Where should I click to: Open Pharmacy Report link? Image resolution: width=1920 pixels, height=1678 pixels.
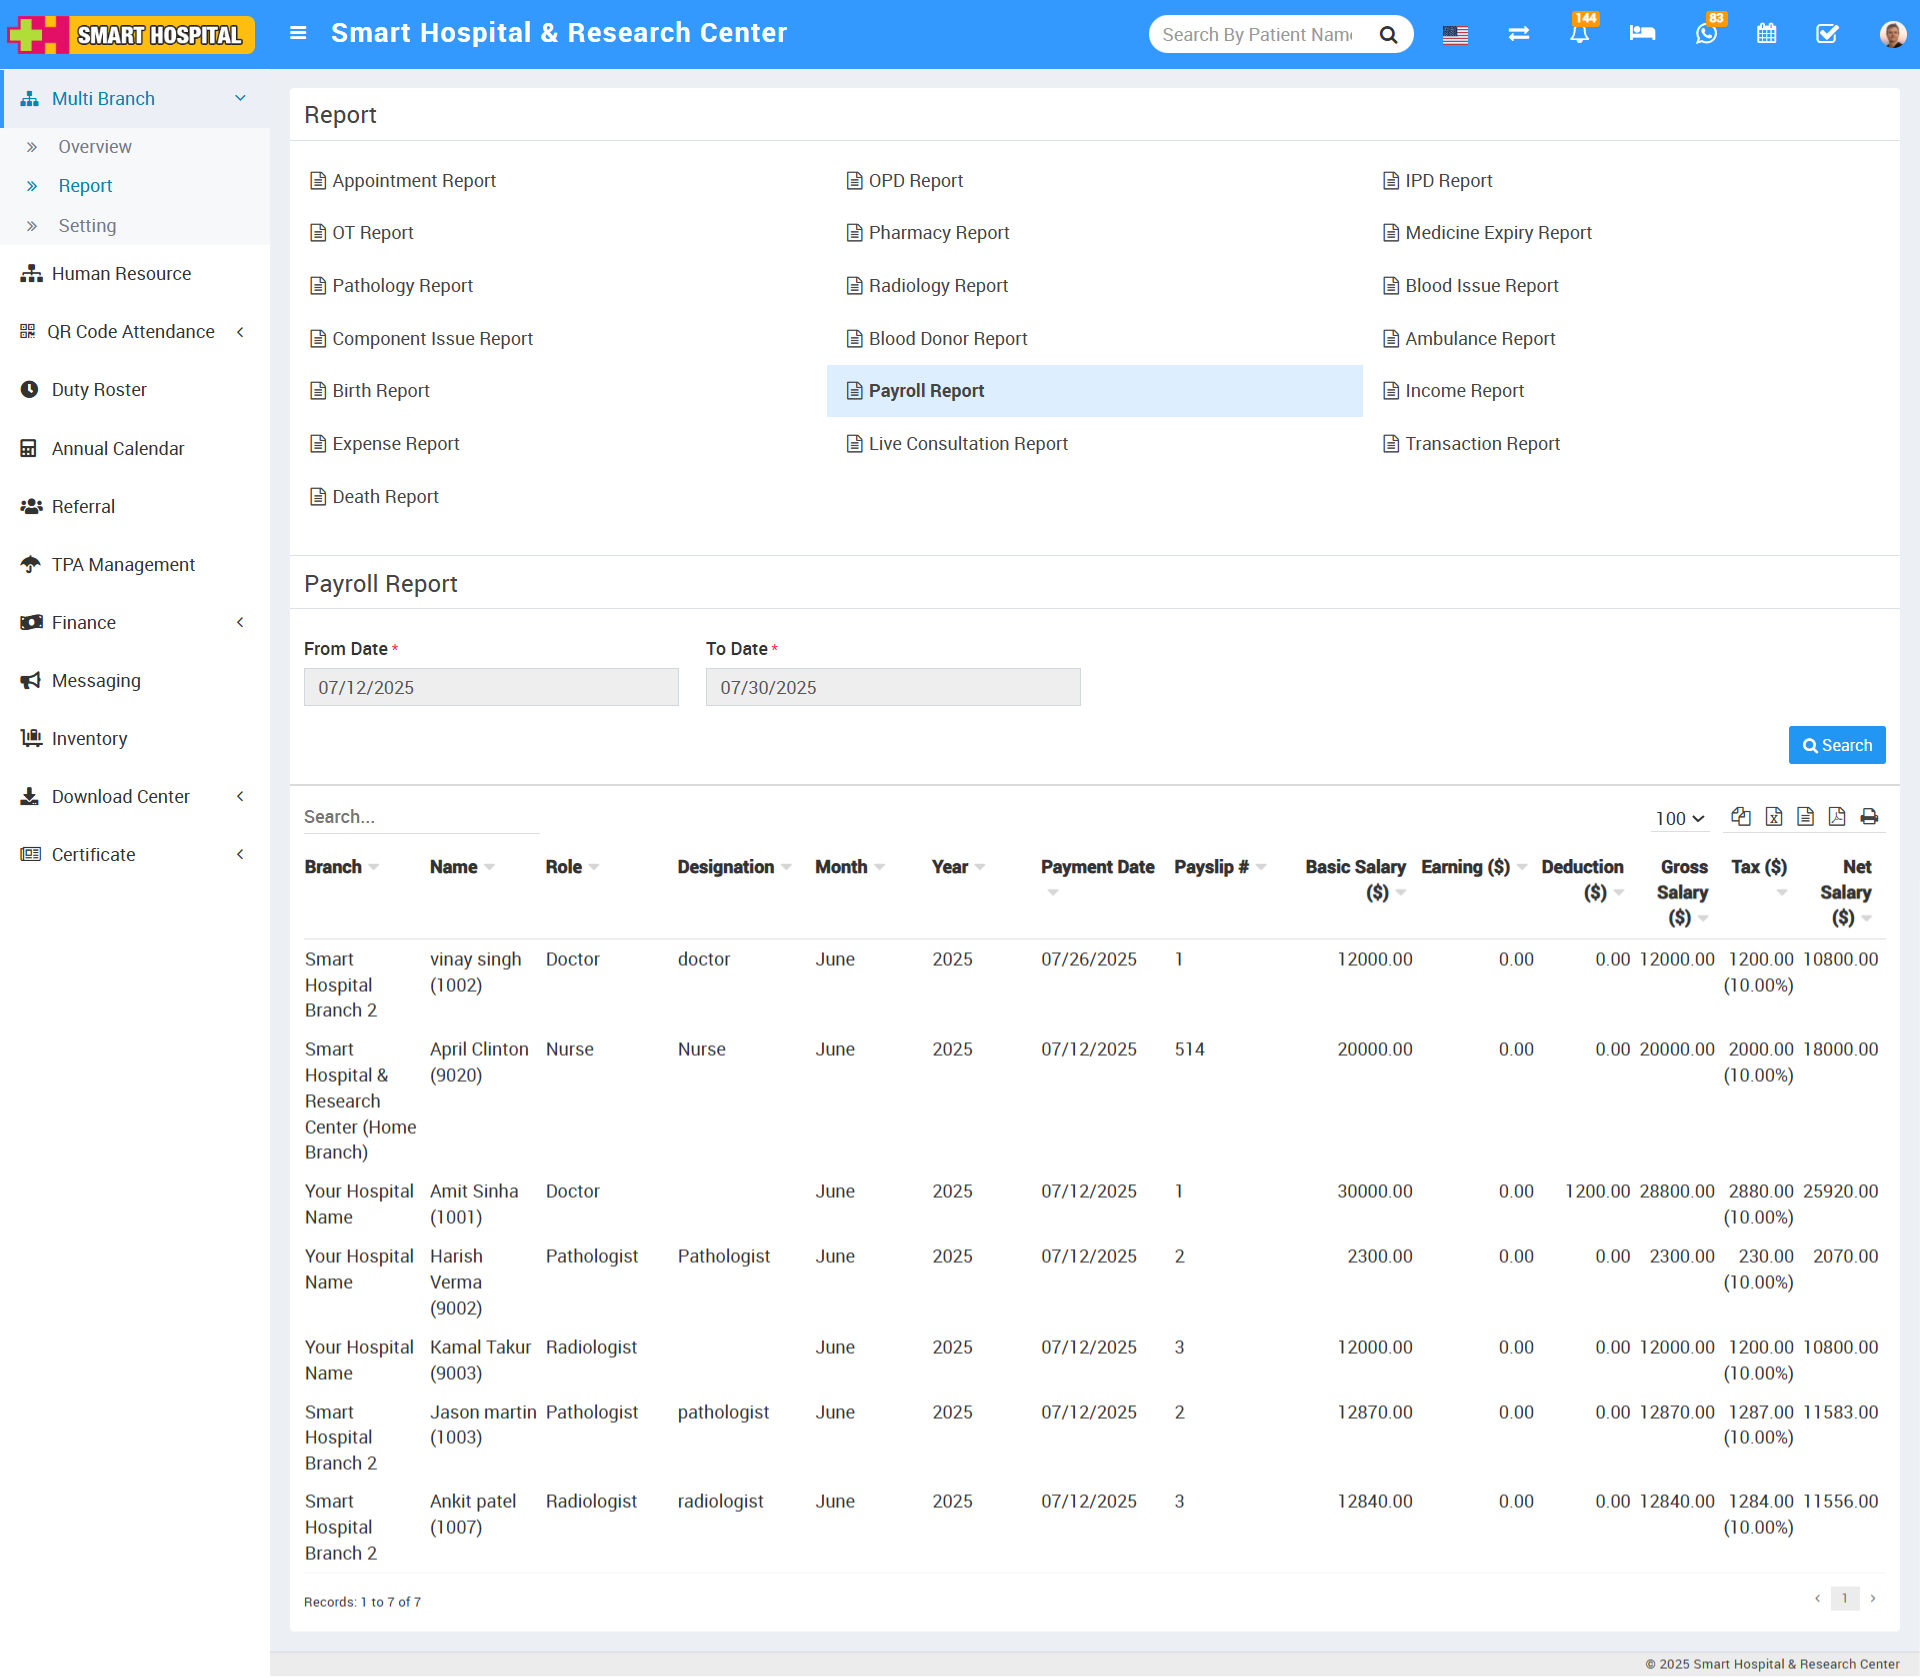[928, 233]
